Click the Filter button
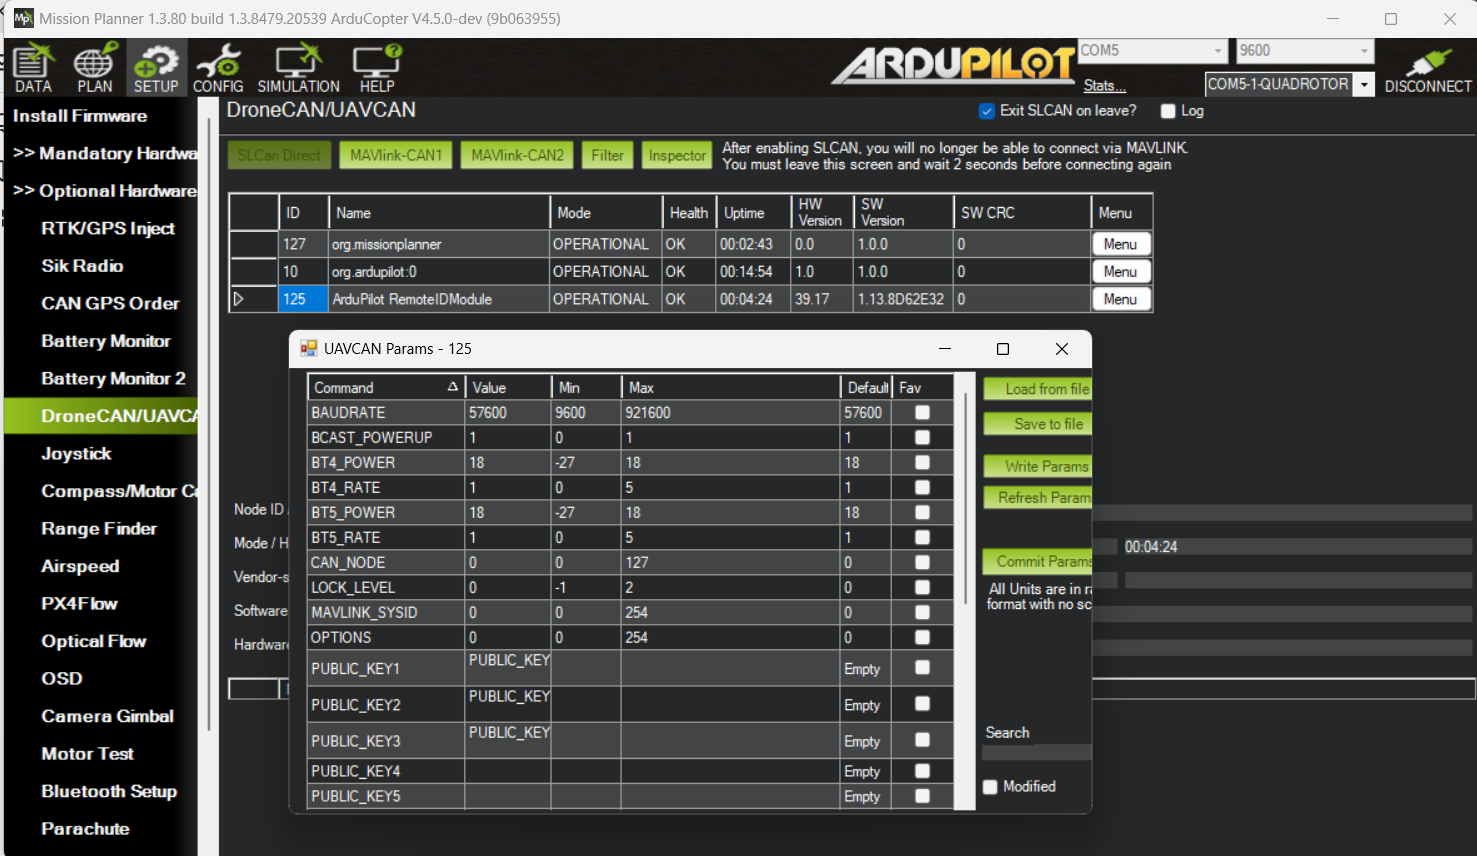1477x856 pixels. [x=607, y=155]
